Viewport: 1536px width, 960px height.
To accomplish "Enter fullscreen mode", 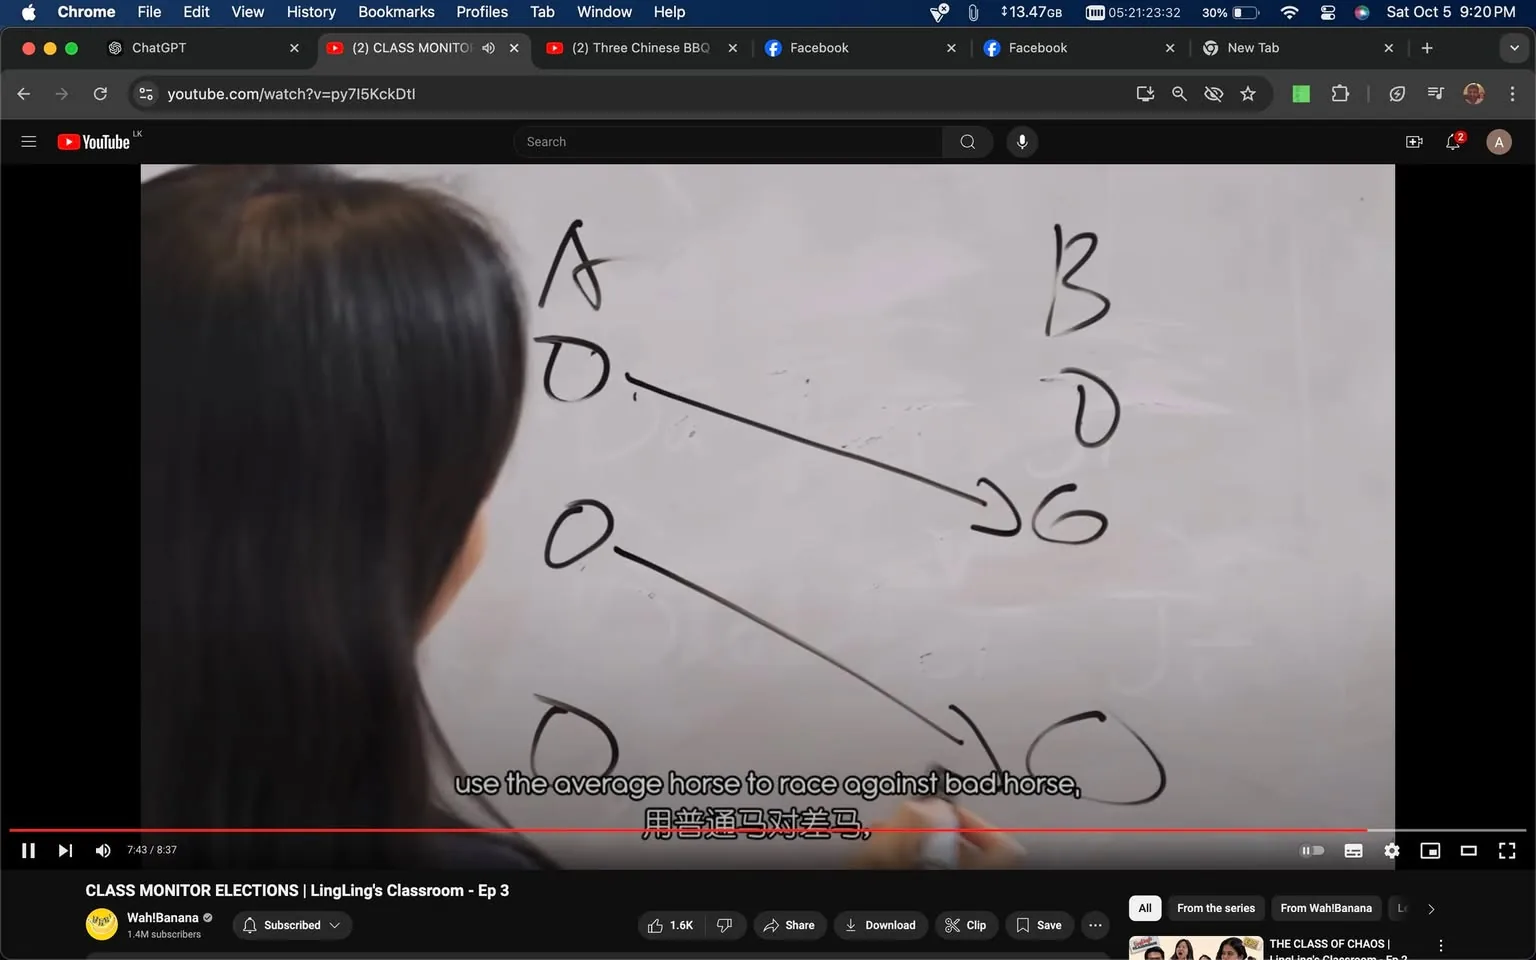I will point(1506,850).
